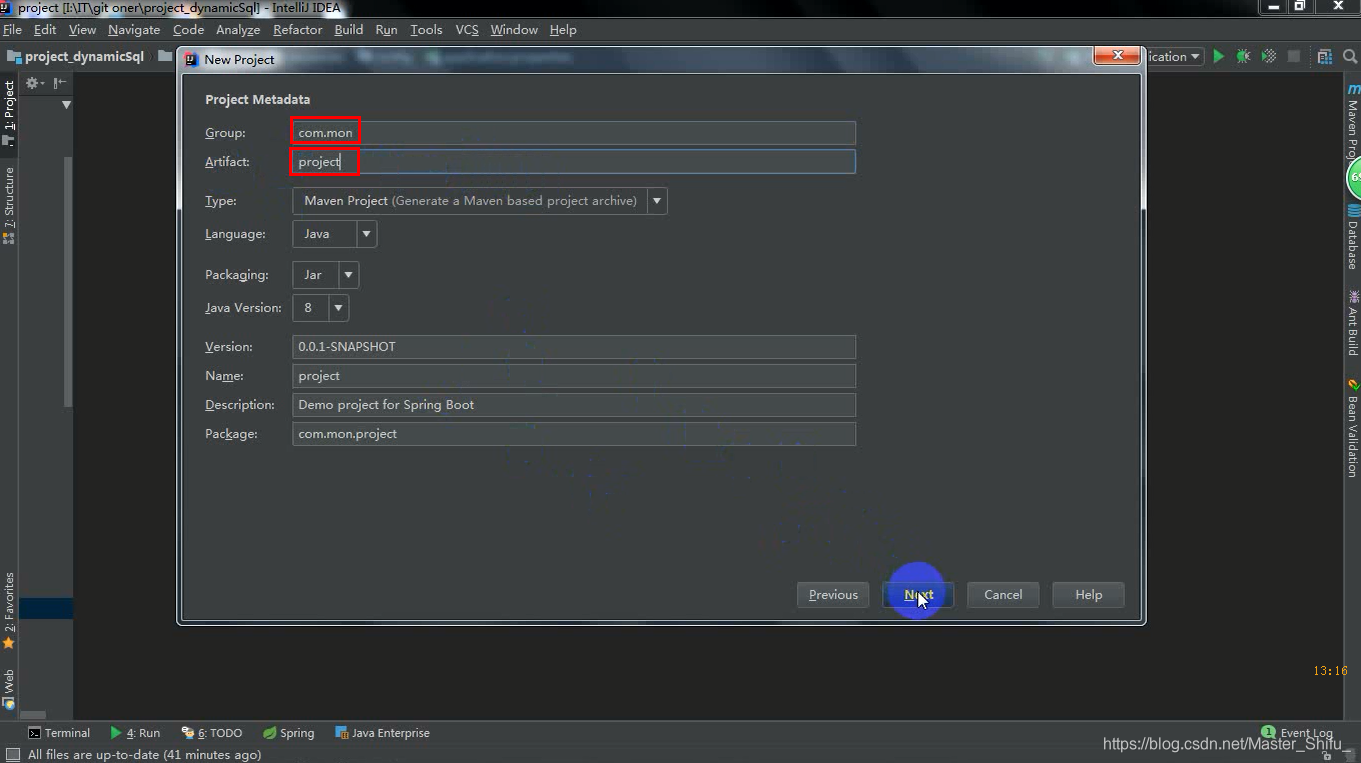Screen dimensions: 1361x763
Task: Open the Java Enterprise tool window
Action: (x=382, y=733)
